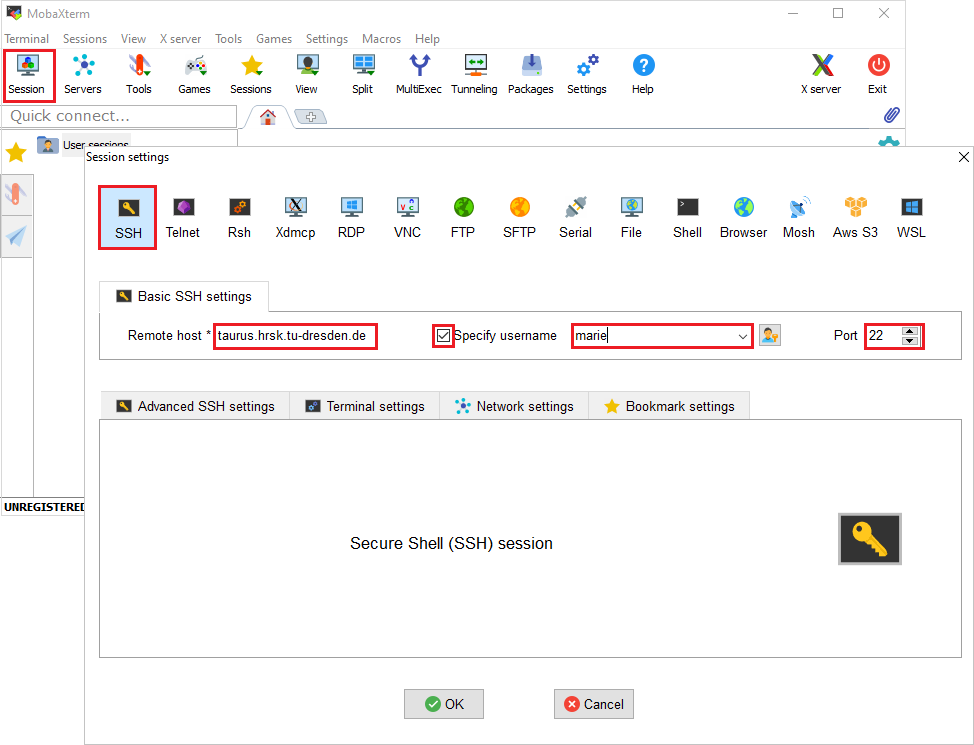Pick the SFTP session type

[519, 217]
